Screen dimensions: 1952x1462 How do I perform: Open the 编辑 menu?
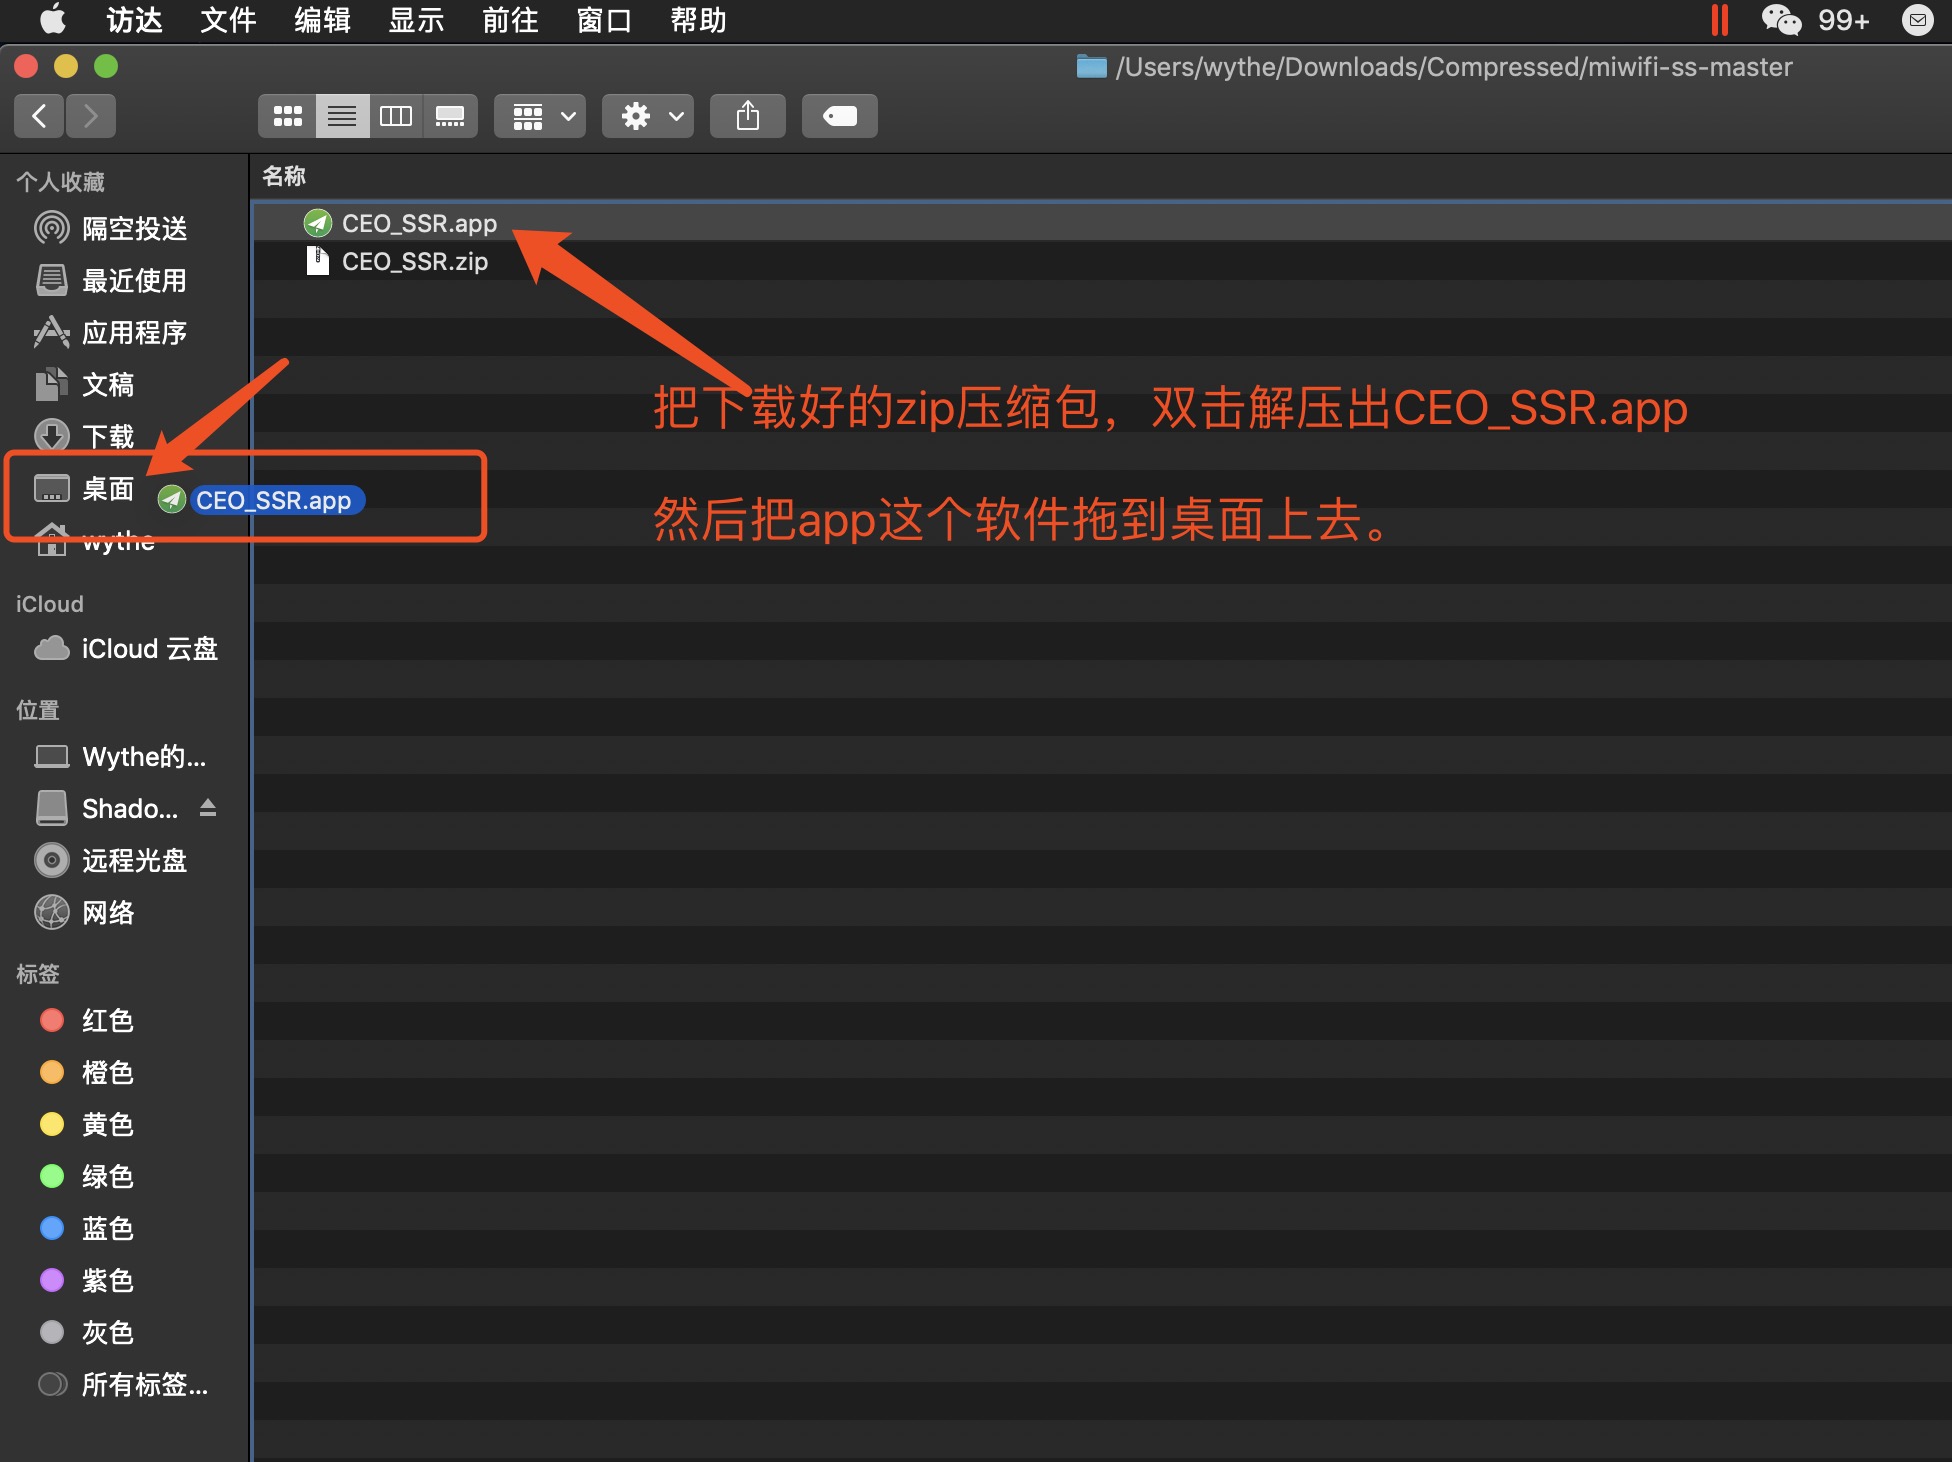pos(322,20)
